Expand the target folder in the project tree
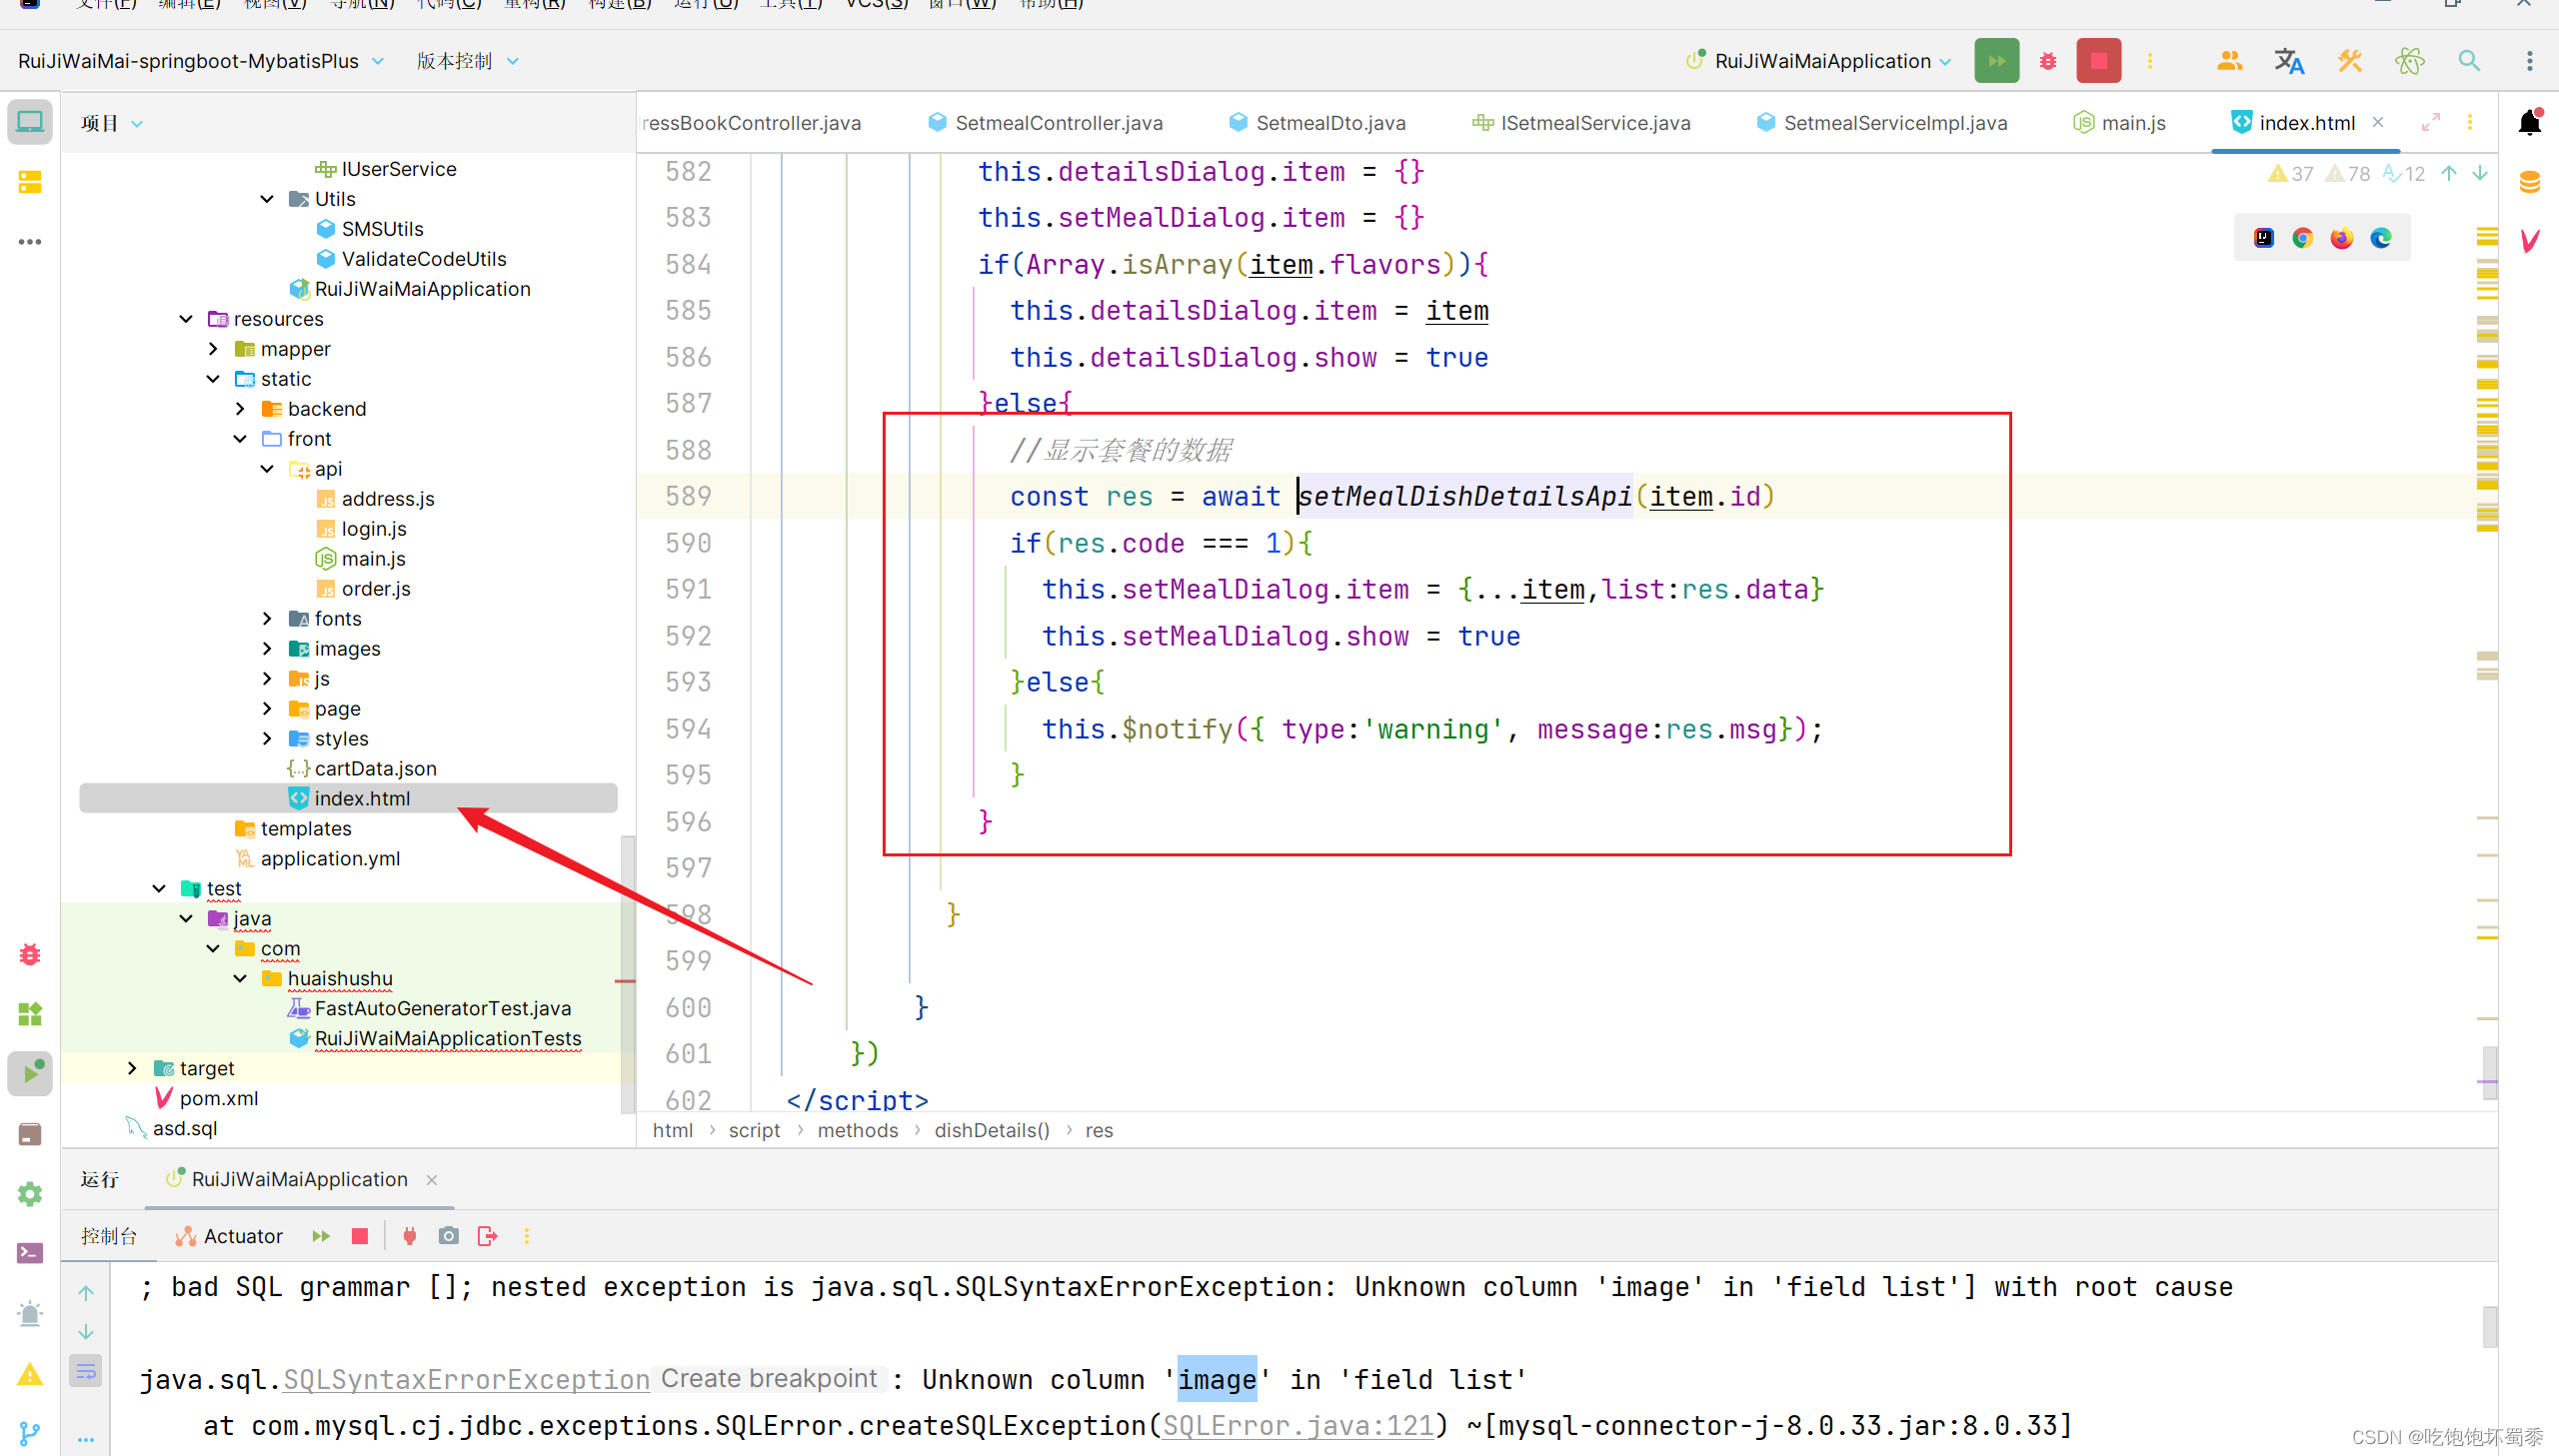2559x1456 pixels. (132, 1068)
